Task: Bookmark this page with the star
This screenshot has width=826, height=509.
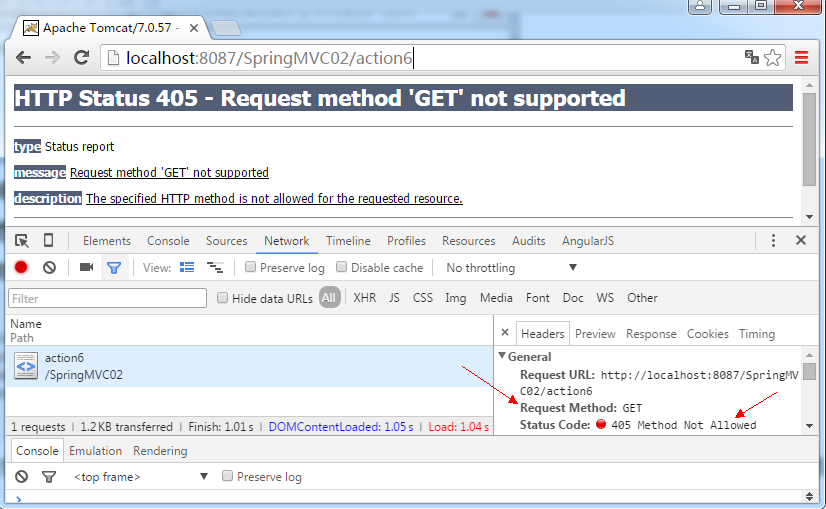Action: click(x=772, y=57)
